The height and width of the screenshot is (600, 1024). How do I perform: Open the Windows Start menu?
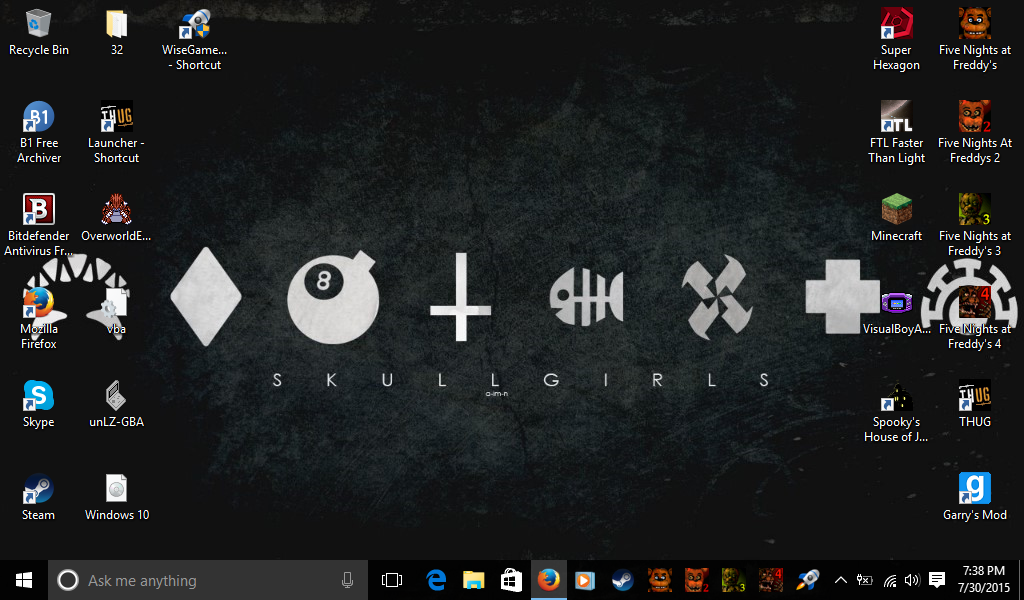pyautogui.click(x=24, y=580)
